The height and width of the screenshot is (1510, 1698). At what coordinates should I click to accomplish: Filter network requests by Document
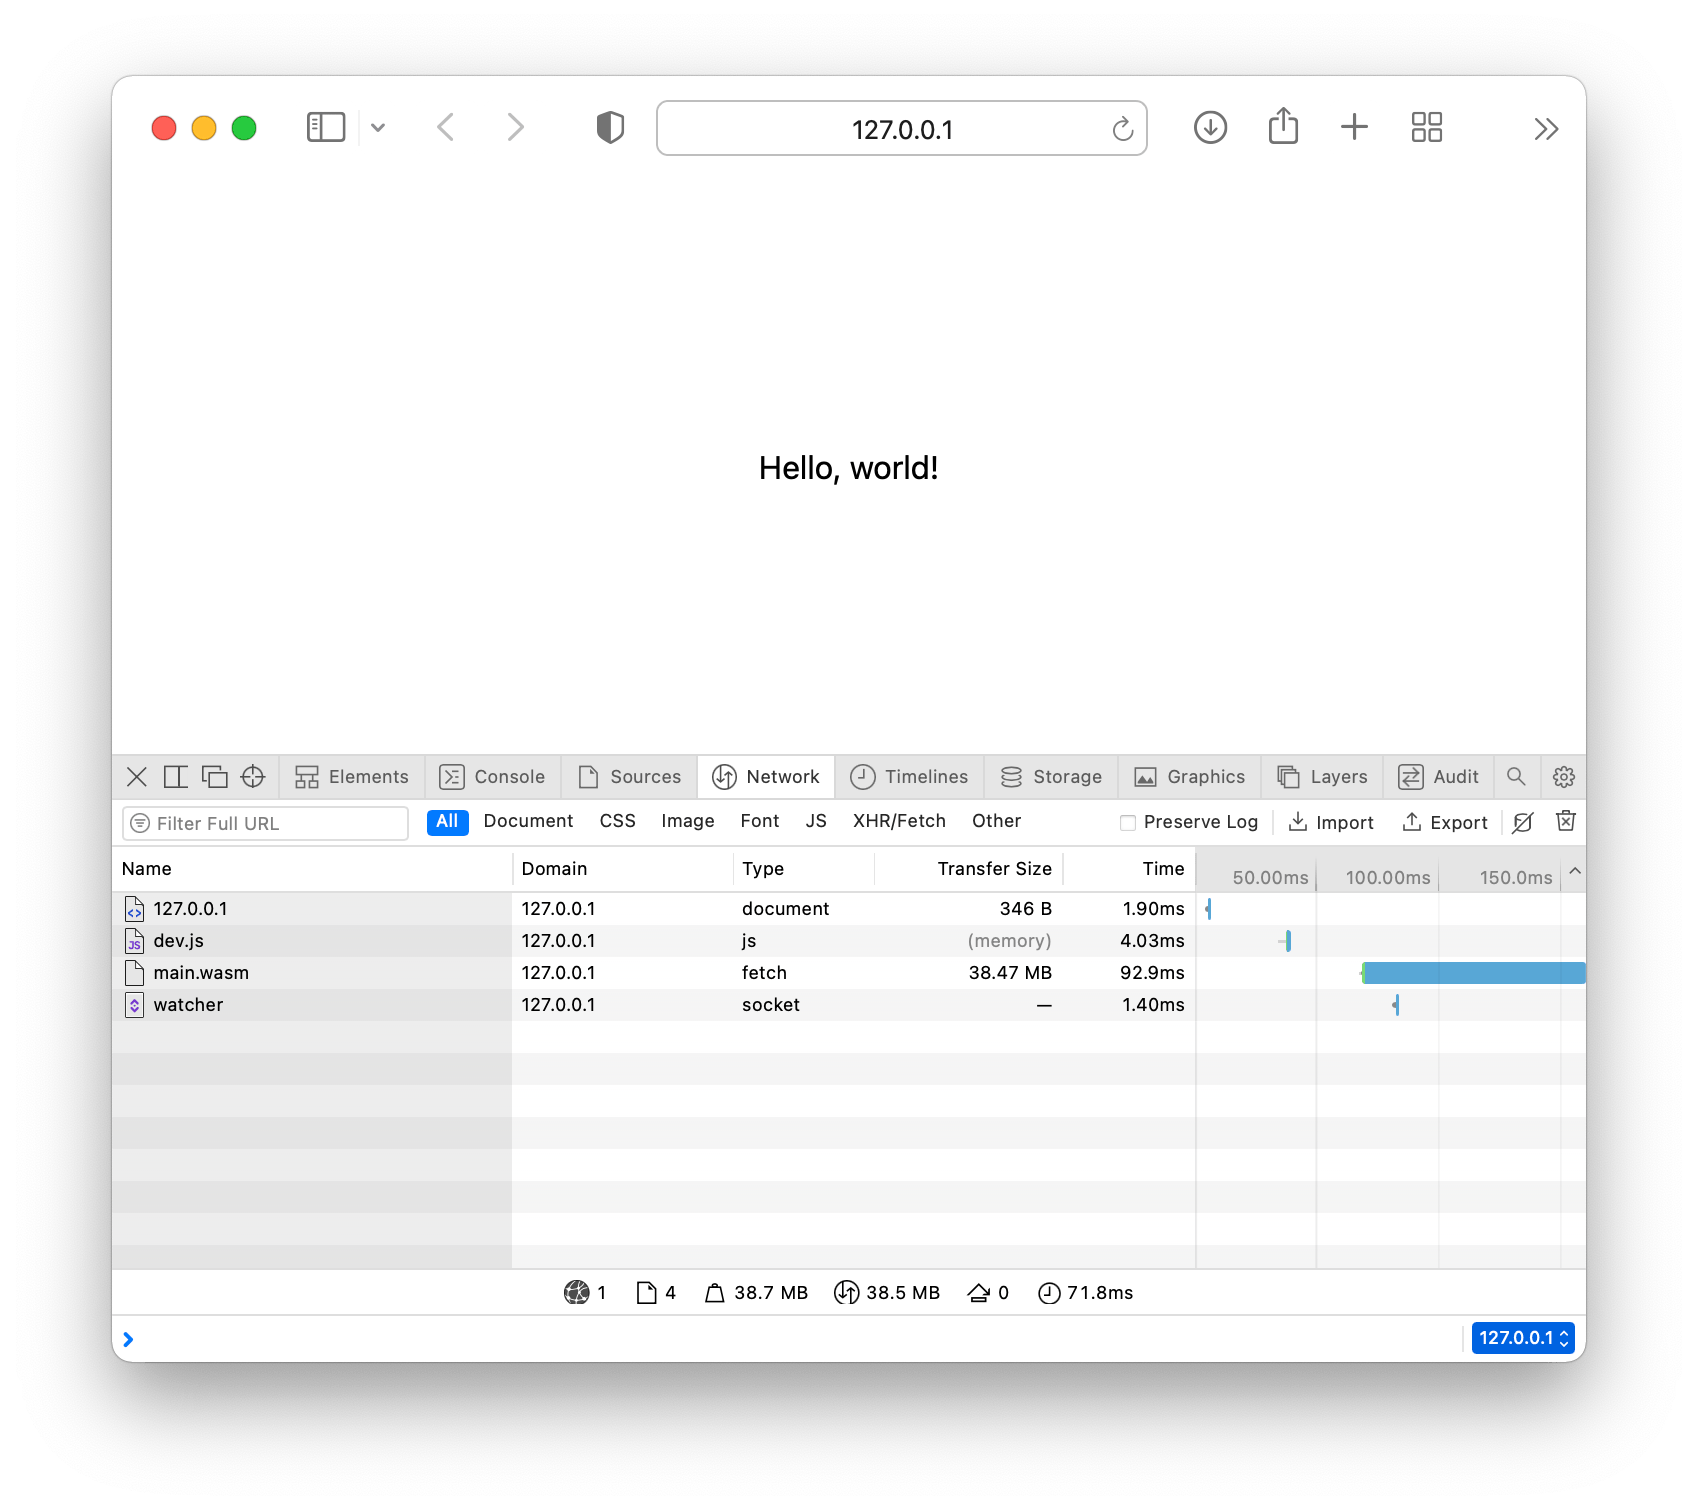(528, 821)
